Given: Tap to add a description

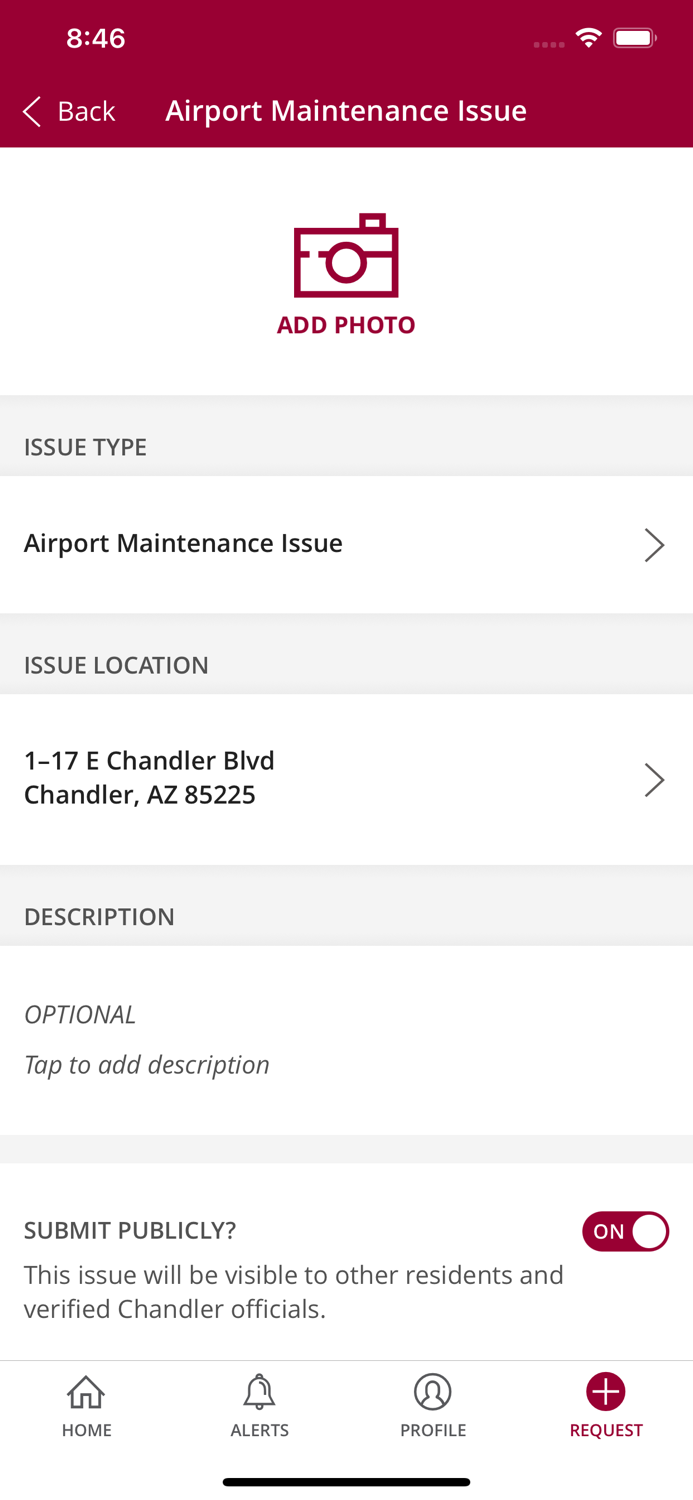Looking at the screenshot, I should pos(147,1064).
